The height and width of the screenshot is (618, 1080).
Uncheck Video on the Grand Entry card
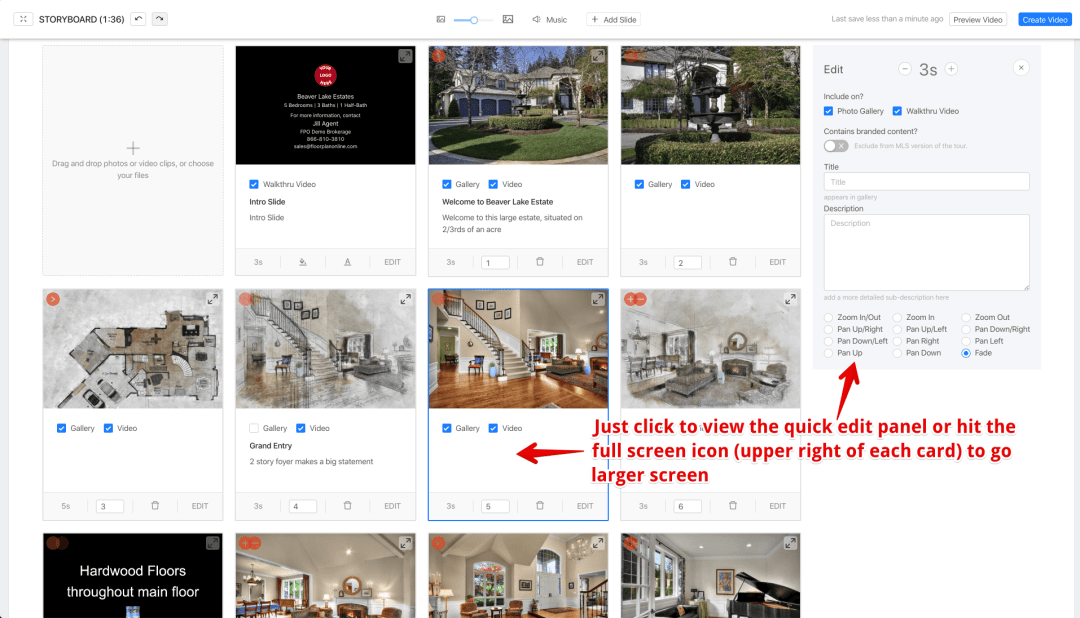point(300,428)
